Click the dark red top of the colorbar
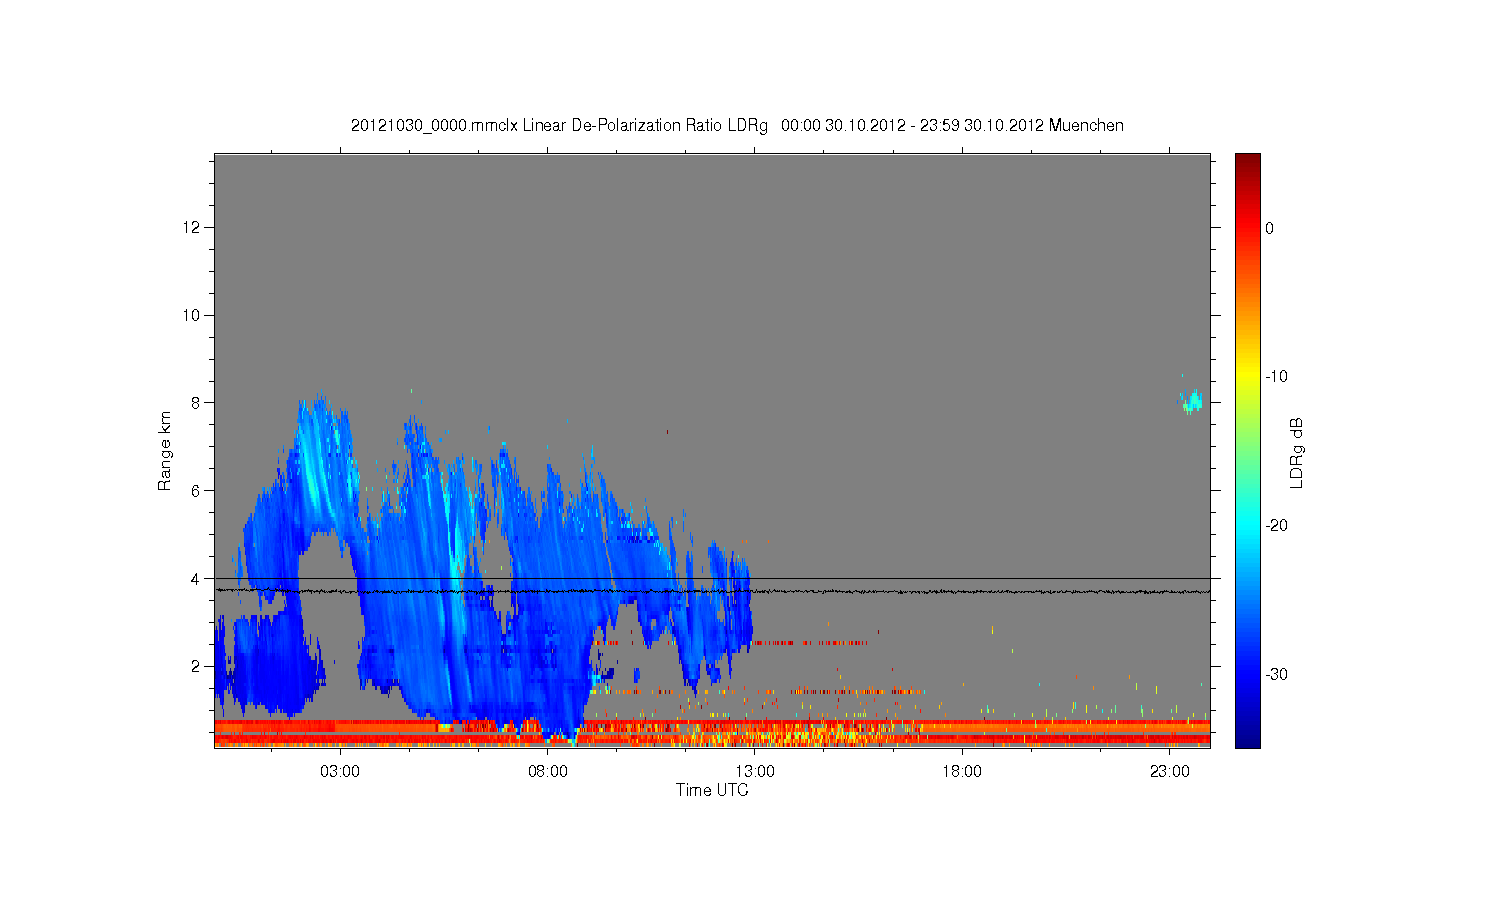The image size is (1500, 900). point(1248,162)
